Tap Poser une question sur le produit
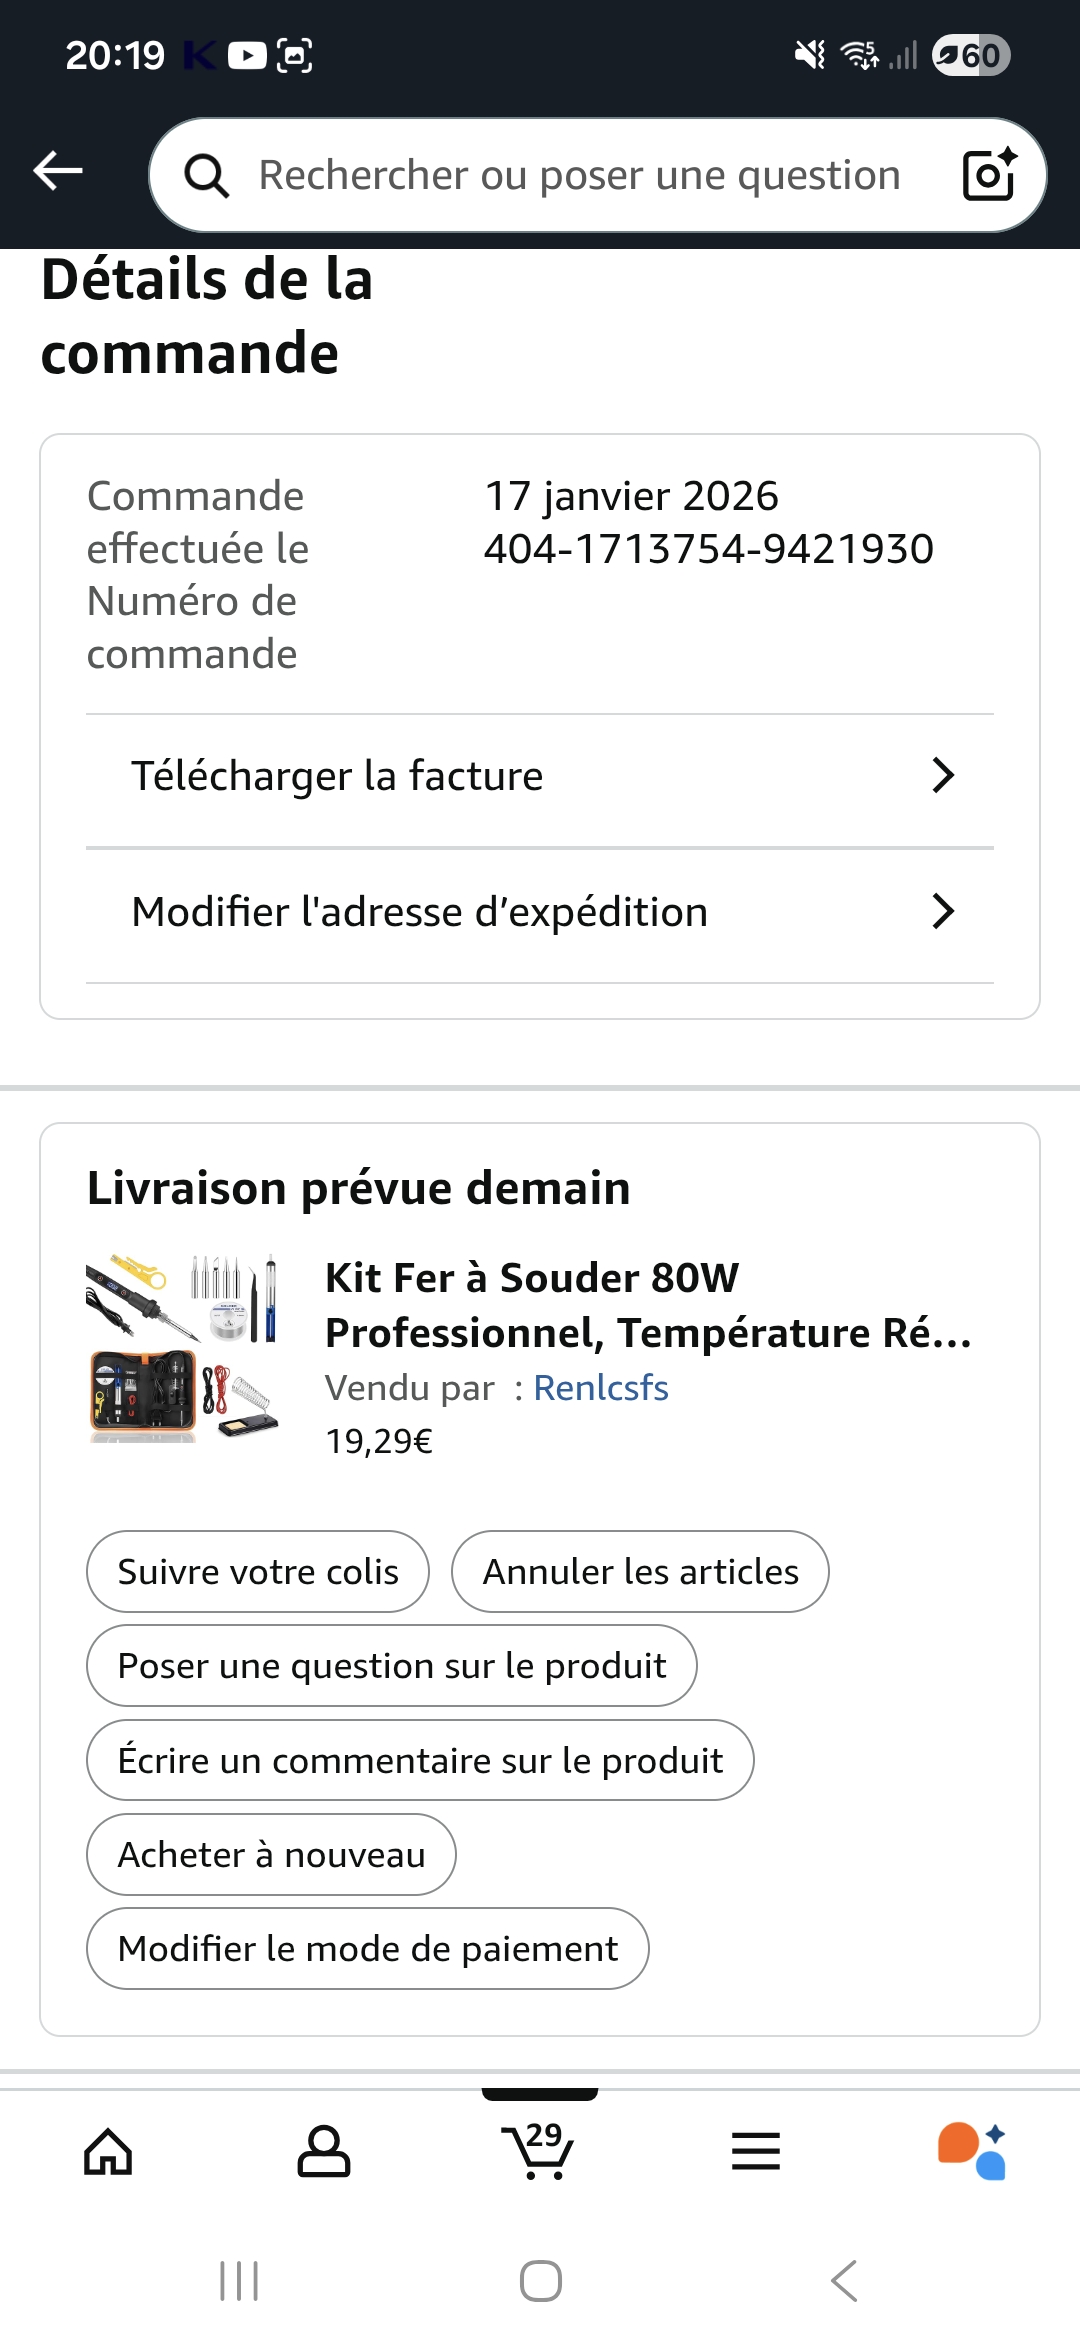 coord(392,1666)
